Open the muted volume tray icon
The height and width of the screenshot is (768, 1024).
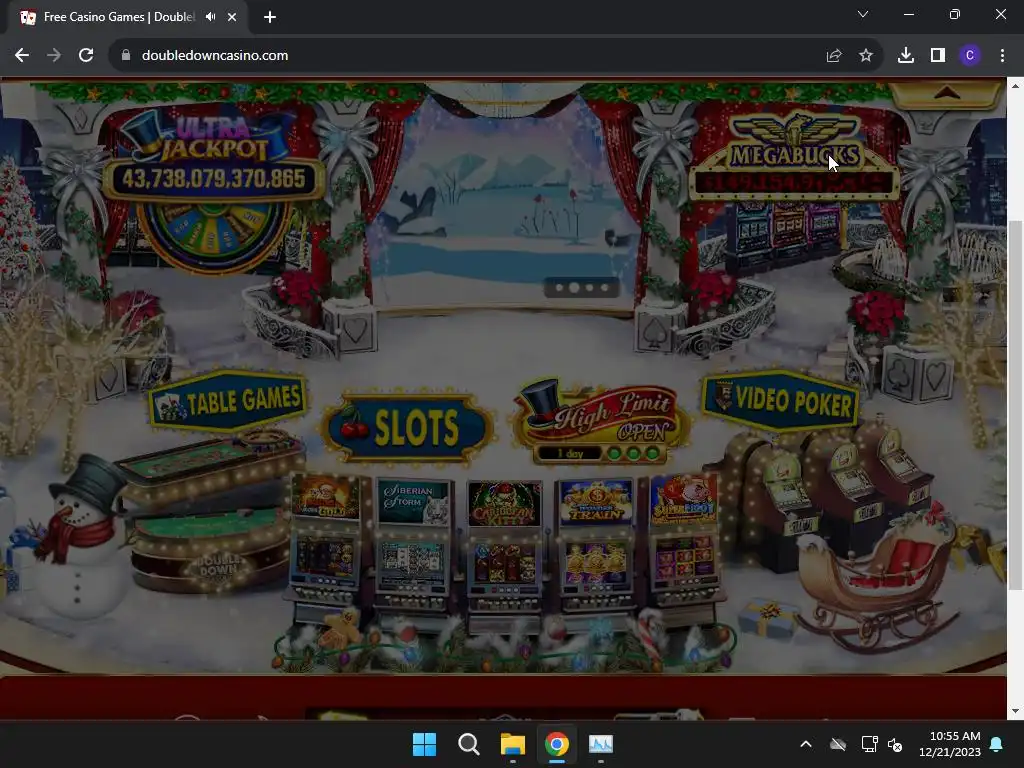[x=895, y=744]
